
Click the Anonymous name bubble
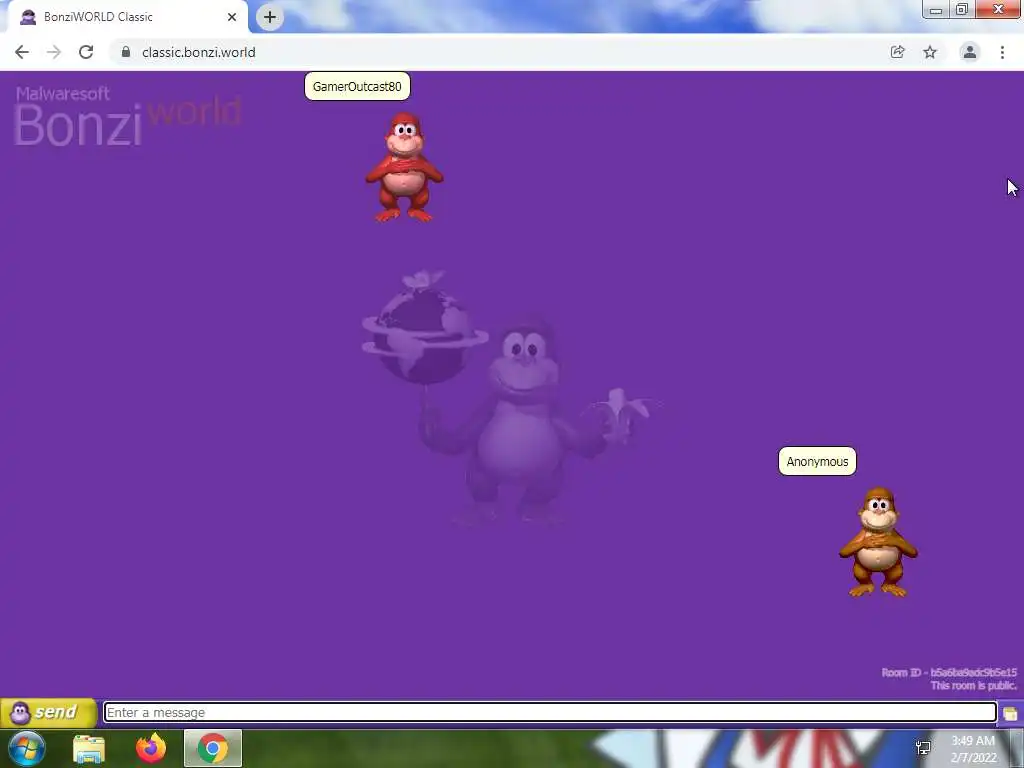coord(817,462)
